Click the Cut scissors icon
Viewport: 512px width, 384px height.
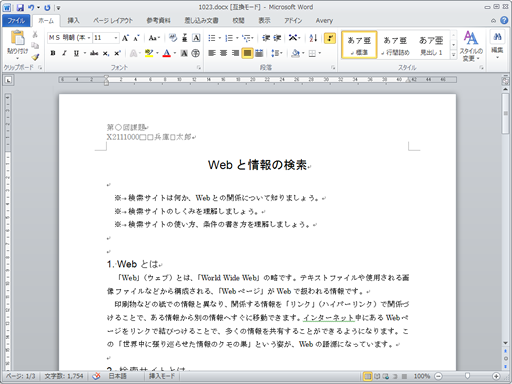tap(35, 34)
